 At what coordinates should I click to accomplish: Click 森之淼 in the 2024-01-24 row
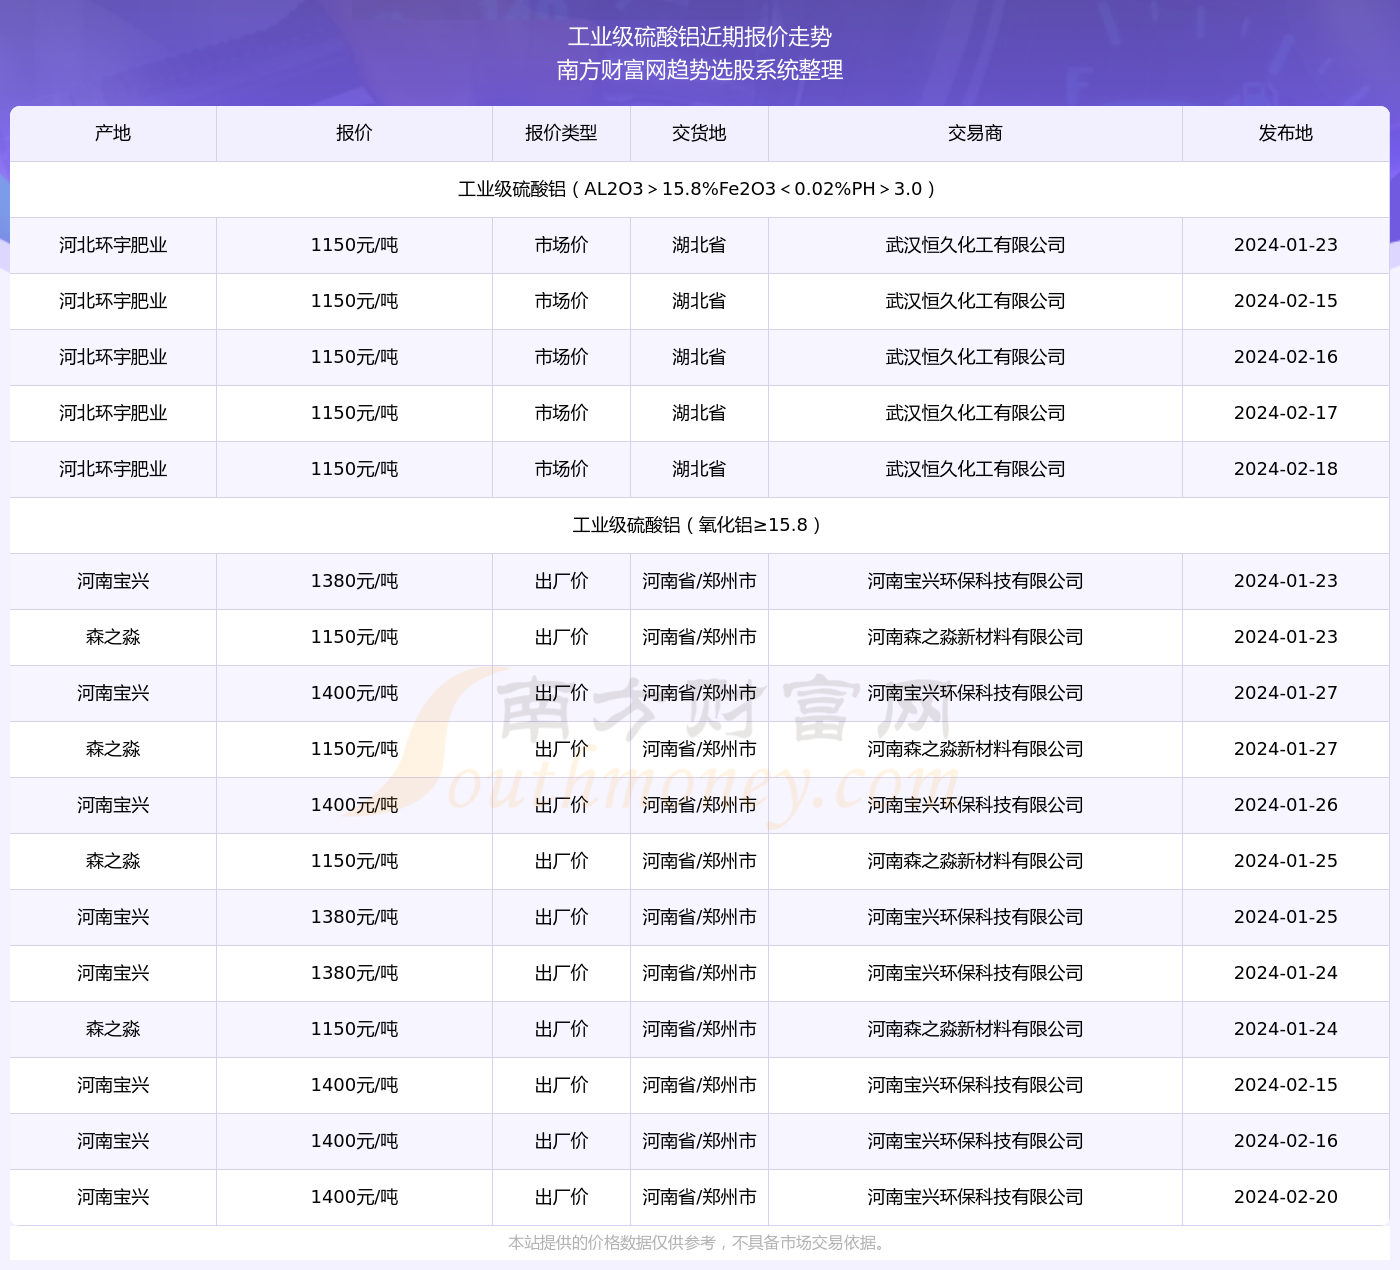[113, 1029]
